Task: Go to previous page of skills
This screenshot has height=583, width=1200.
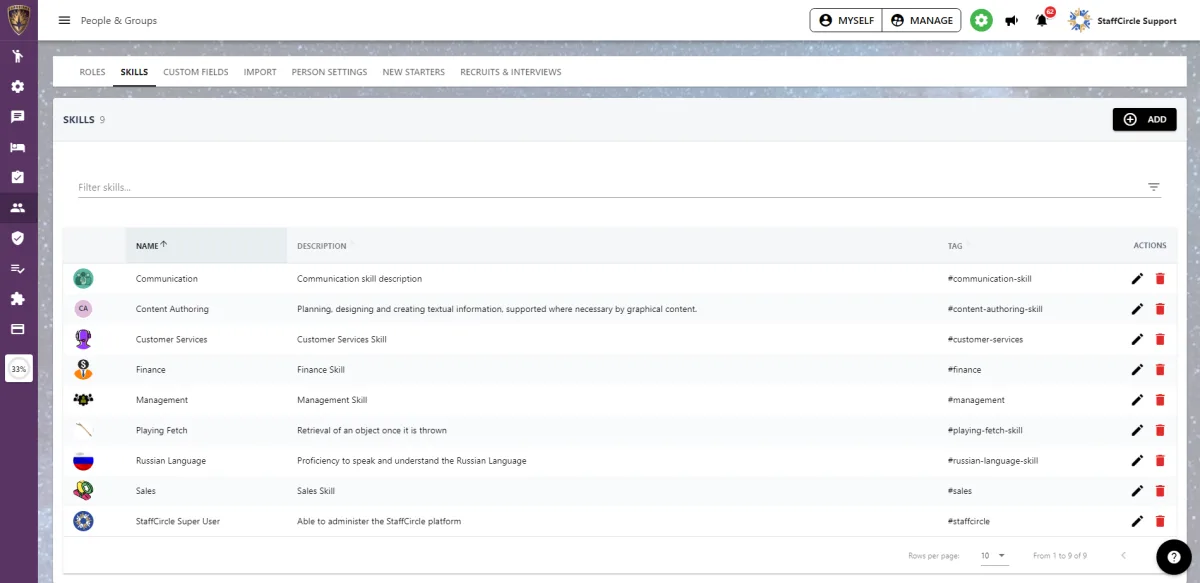Action: [1123, 555]
